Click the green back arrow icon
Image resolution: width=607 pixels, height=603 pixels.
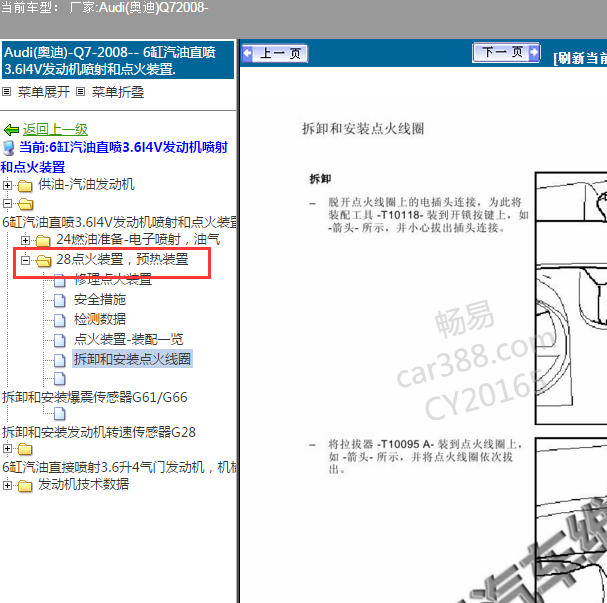tap(11, 130)
